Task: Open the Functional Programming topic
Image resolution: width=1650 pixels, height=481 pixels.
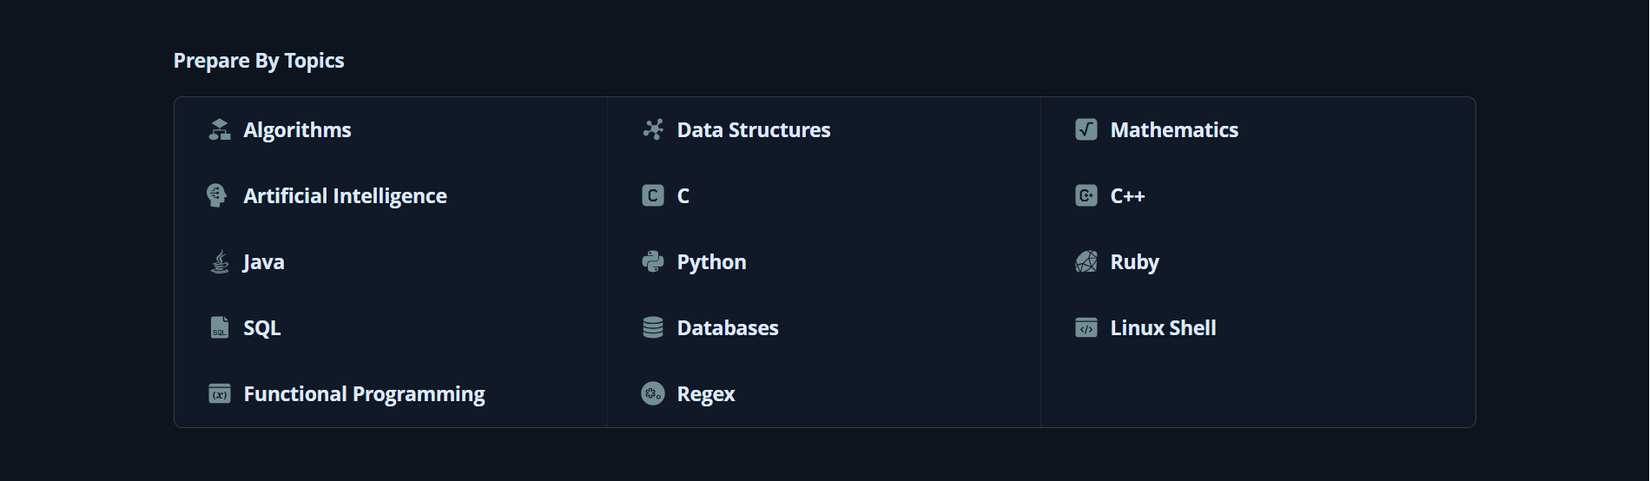Action: [x=364, y=394]
